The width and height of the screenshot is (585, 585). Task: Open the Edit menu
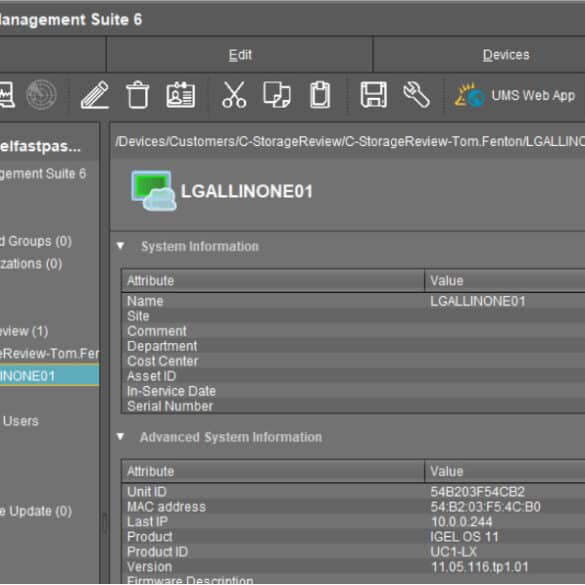[240, 55]
